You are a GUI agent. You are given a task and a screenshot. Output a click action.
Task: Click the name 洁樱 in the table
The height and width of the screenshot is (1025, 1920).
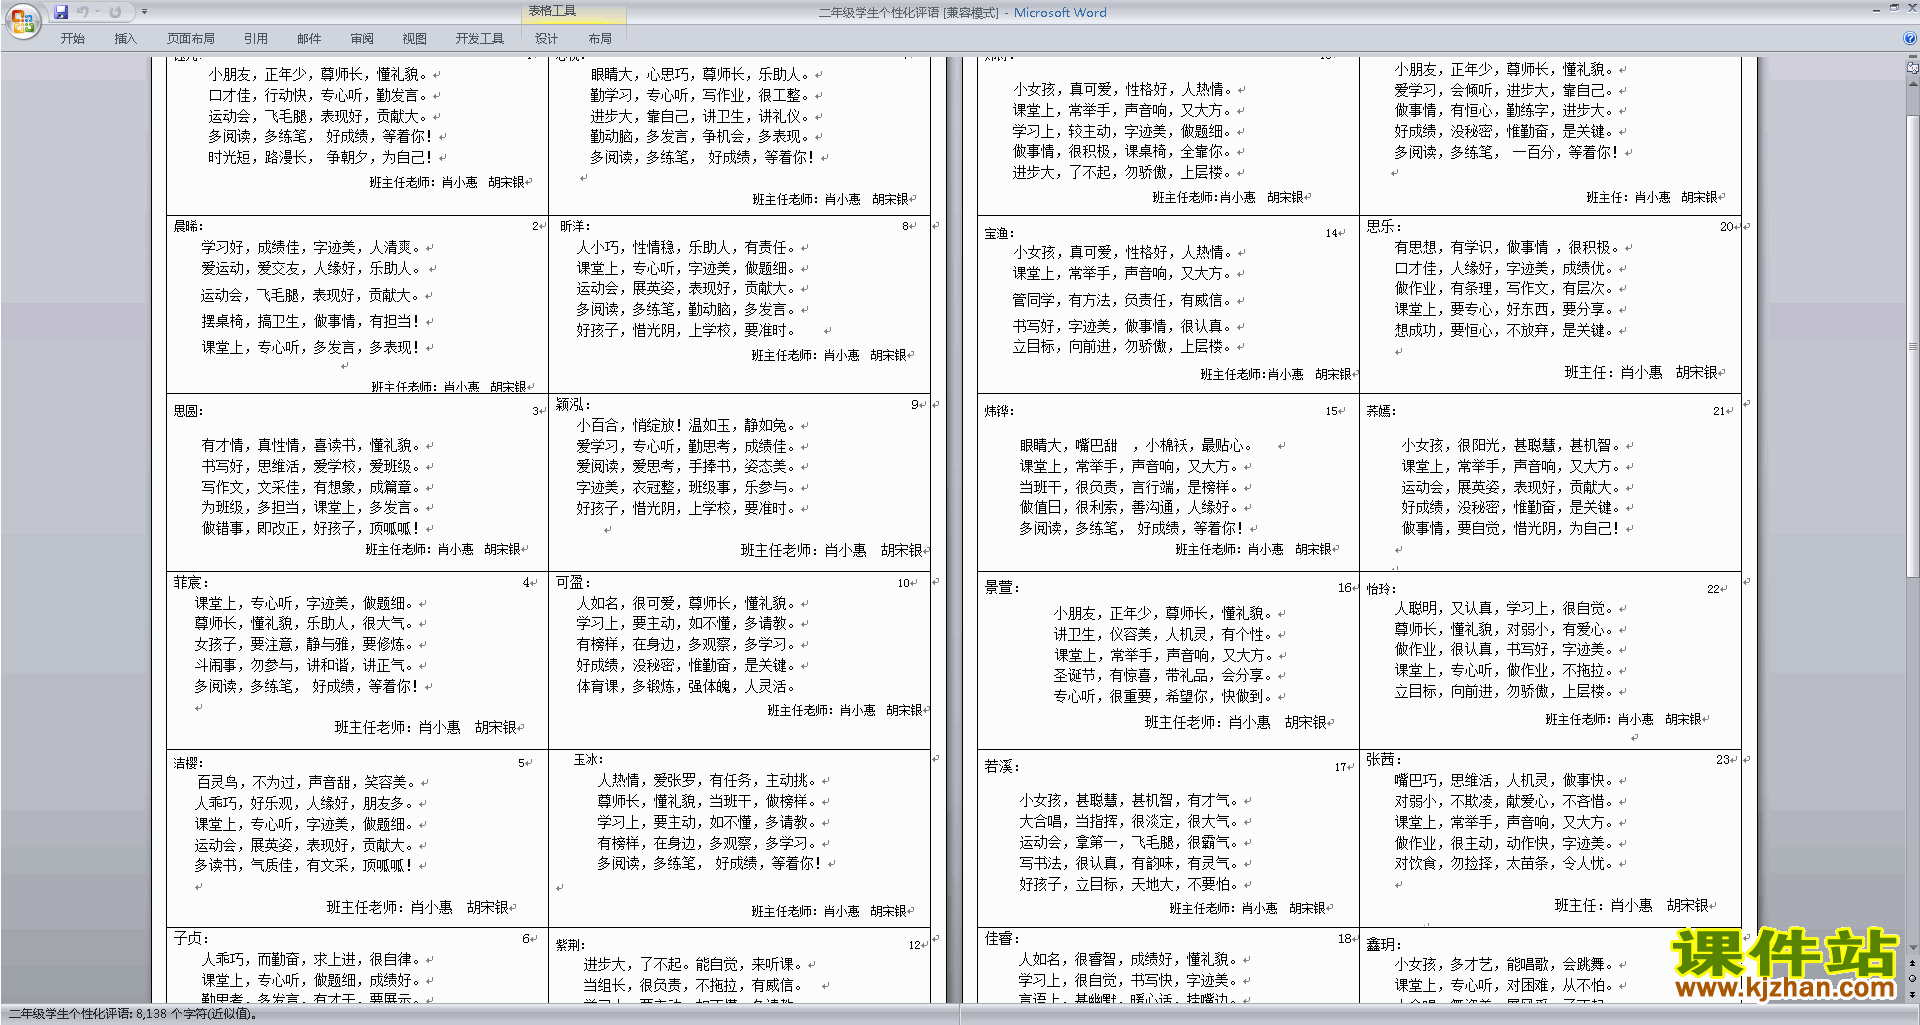(187, 762)
